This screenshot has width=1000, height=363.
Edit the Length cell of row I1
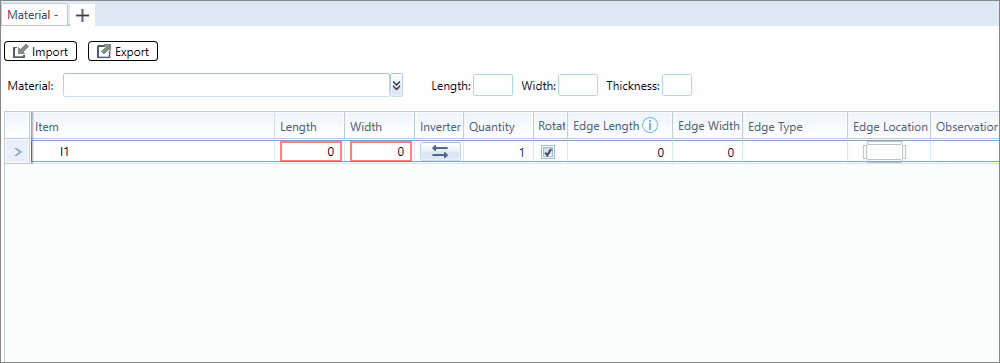click(311, 152)
